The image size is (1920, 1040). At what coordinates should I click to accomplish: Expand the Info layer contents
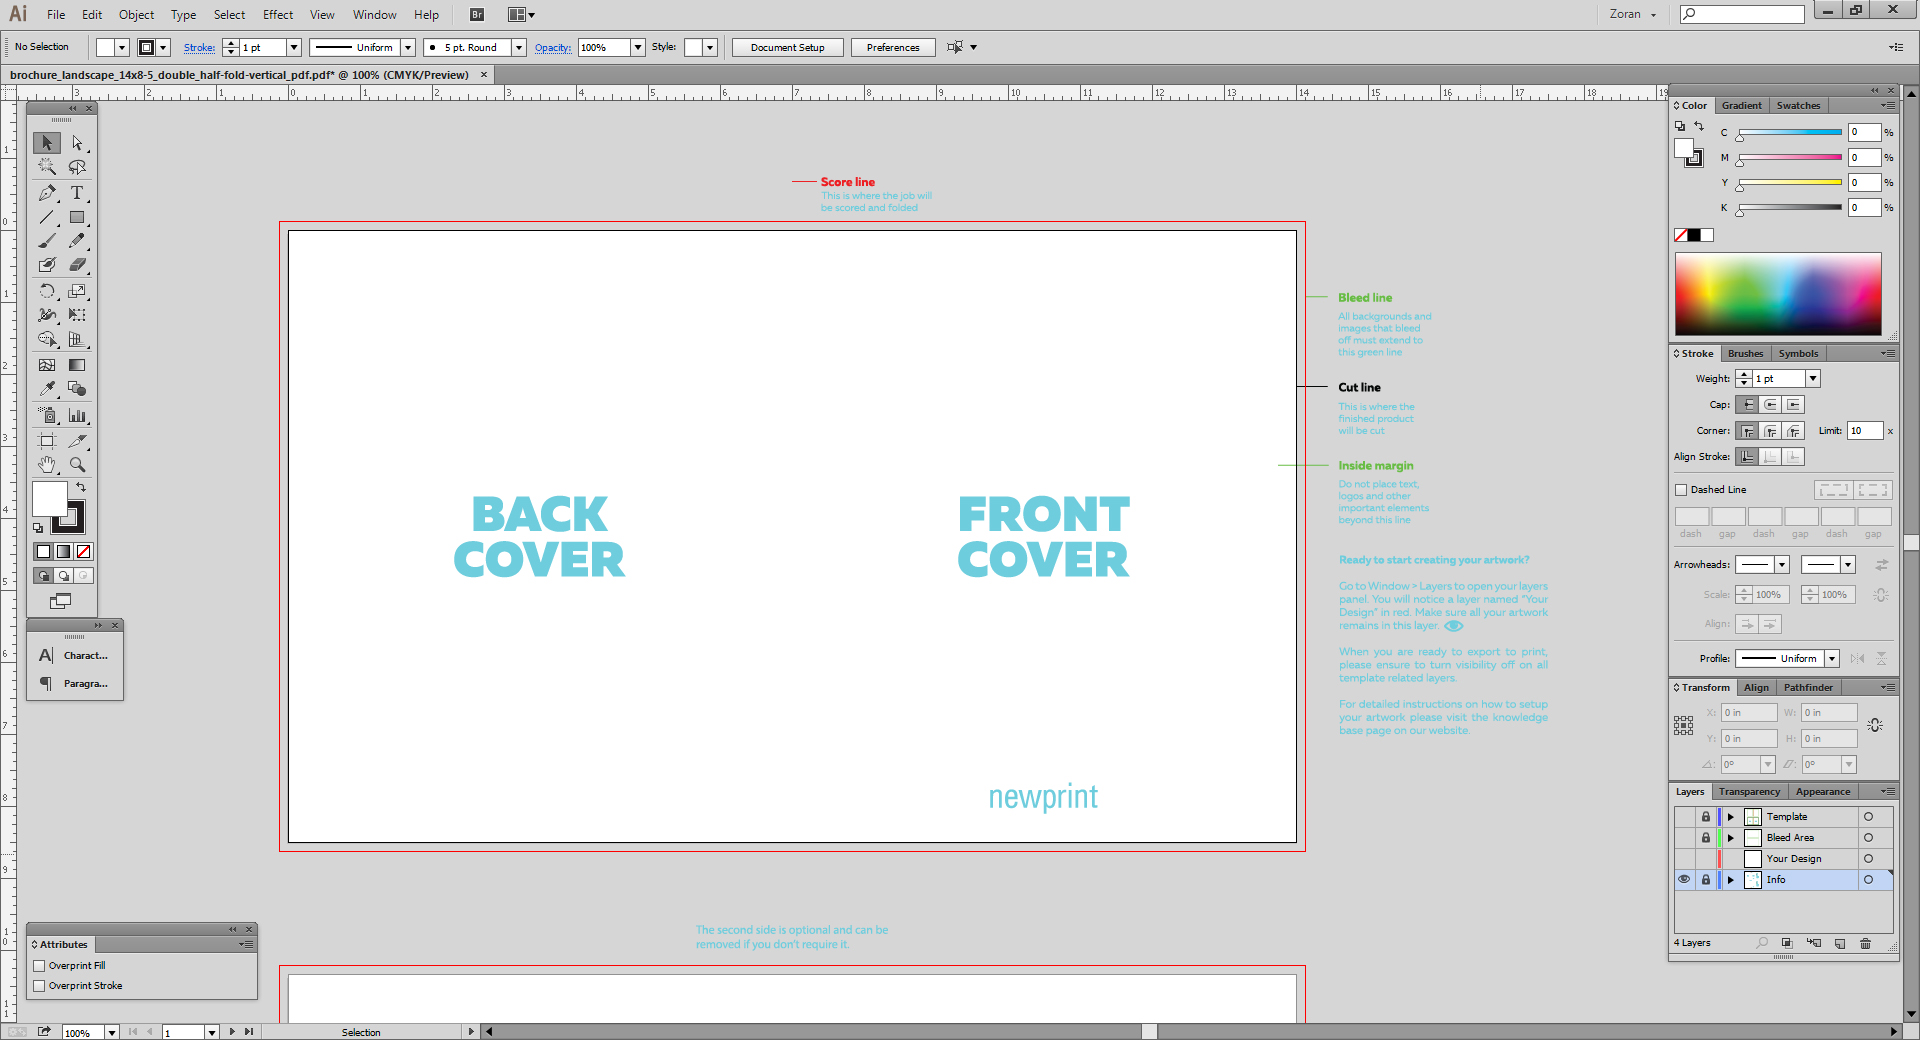1731,880
